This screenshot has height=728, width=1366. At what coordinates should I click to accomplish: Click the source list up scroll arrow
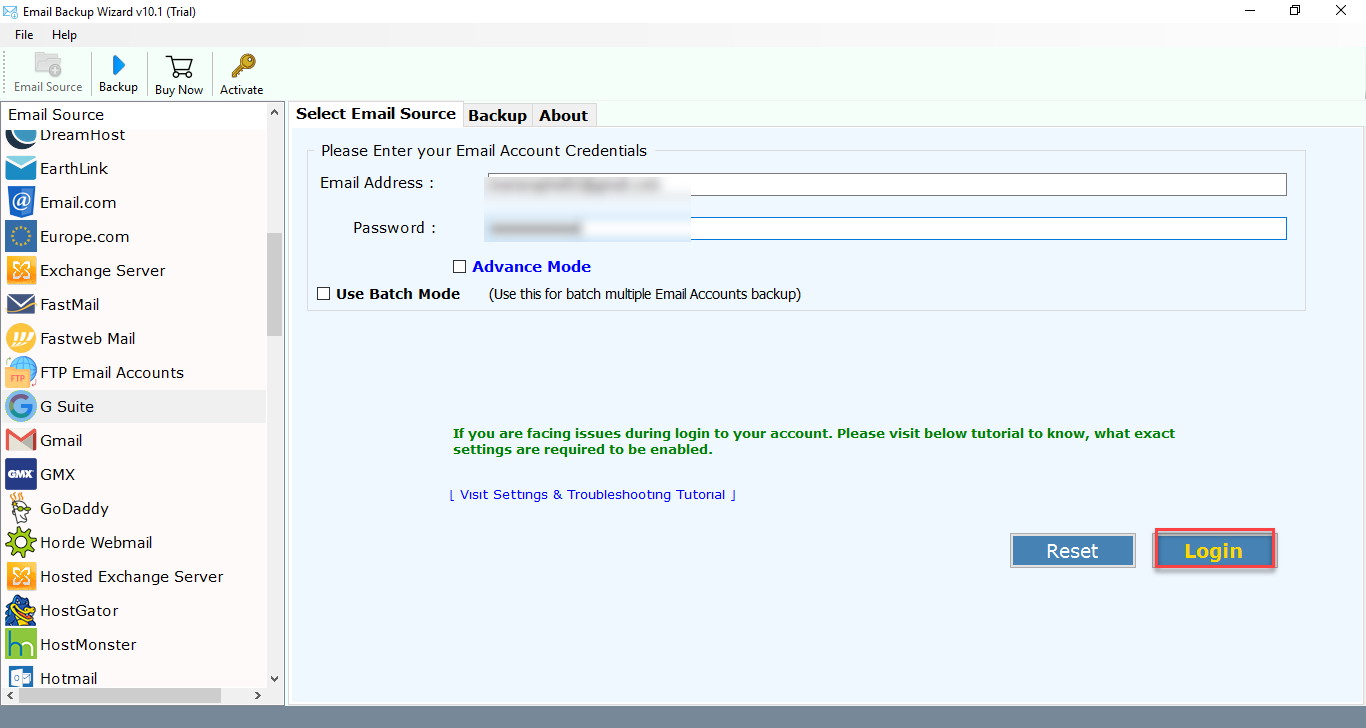pyautogui.click(x=275, y=114)
